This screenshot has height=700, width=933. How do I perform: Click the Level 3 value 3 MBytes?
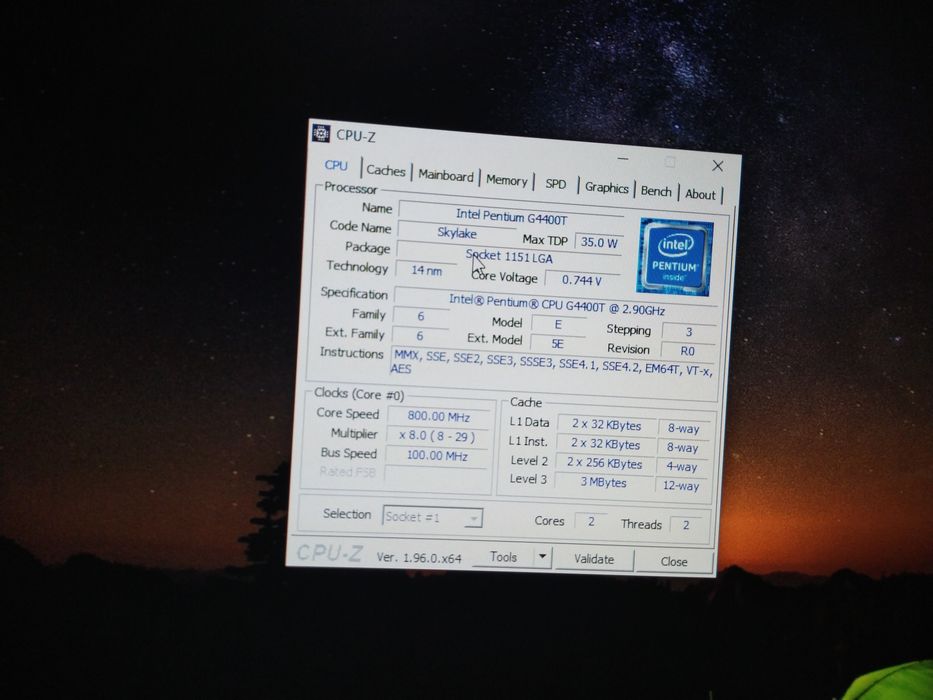click(x=603, y=482)
